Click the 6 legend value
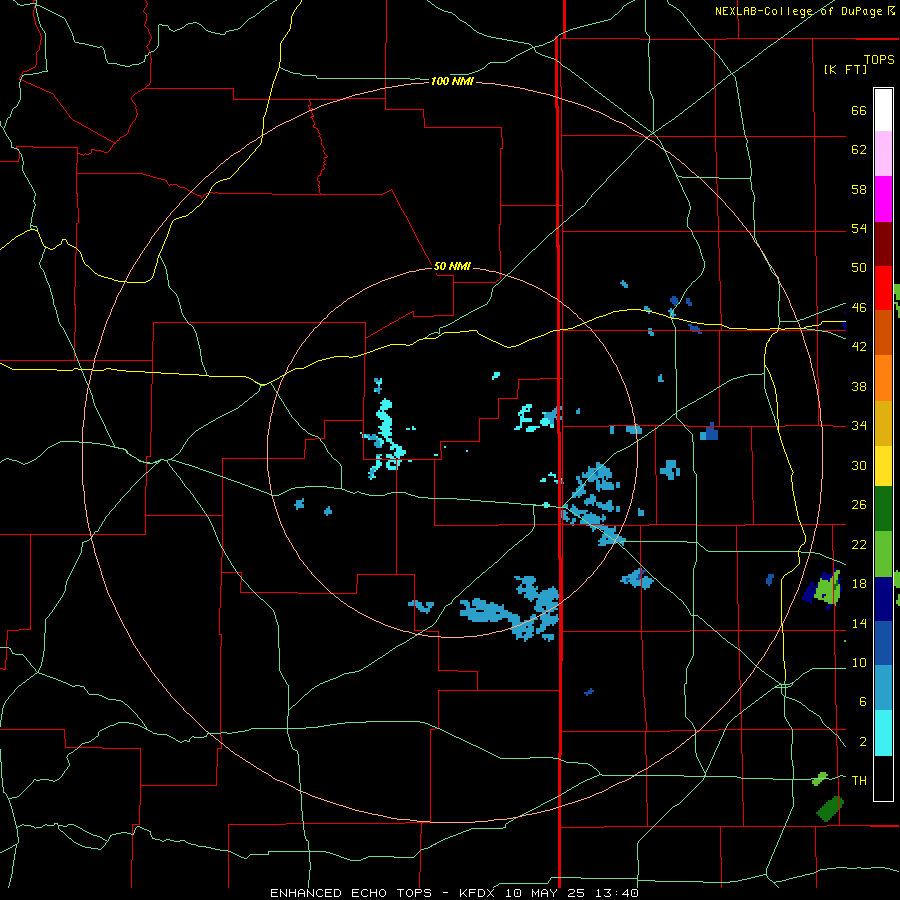 [x=862, y=702]
